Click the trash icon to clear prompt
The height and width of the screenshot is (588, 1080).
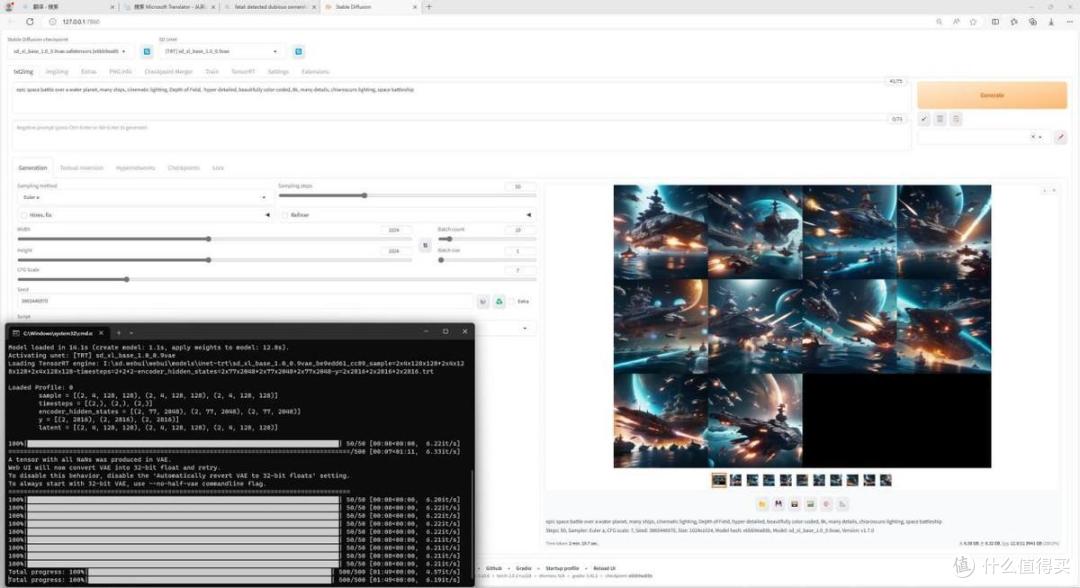[x=940, y=119]
